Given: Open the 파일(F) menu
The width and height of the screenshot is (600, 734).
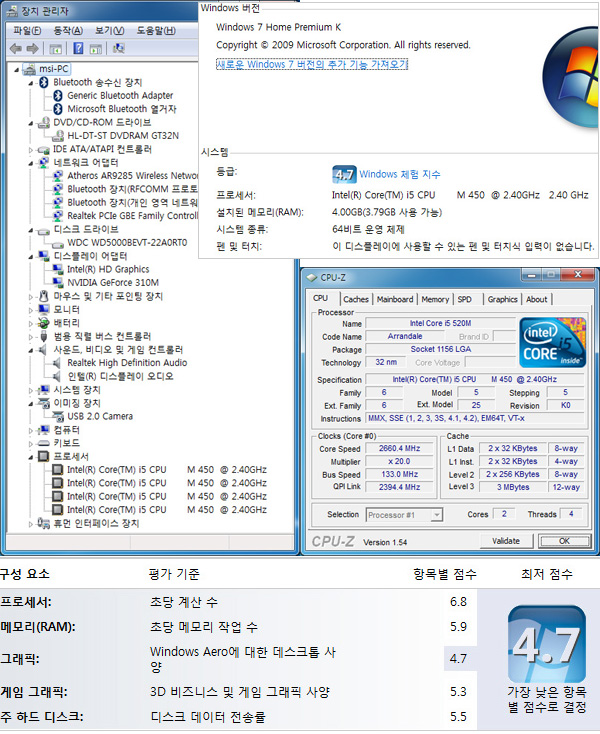Looking at the screenshot, I should click(27, 31).
